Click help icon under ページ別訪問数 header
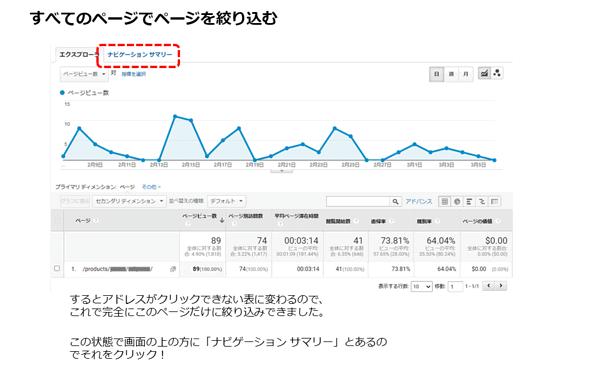 [x=234, y=224]
